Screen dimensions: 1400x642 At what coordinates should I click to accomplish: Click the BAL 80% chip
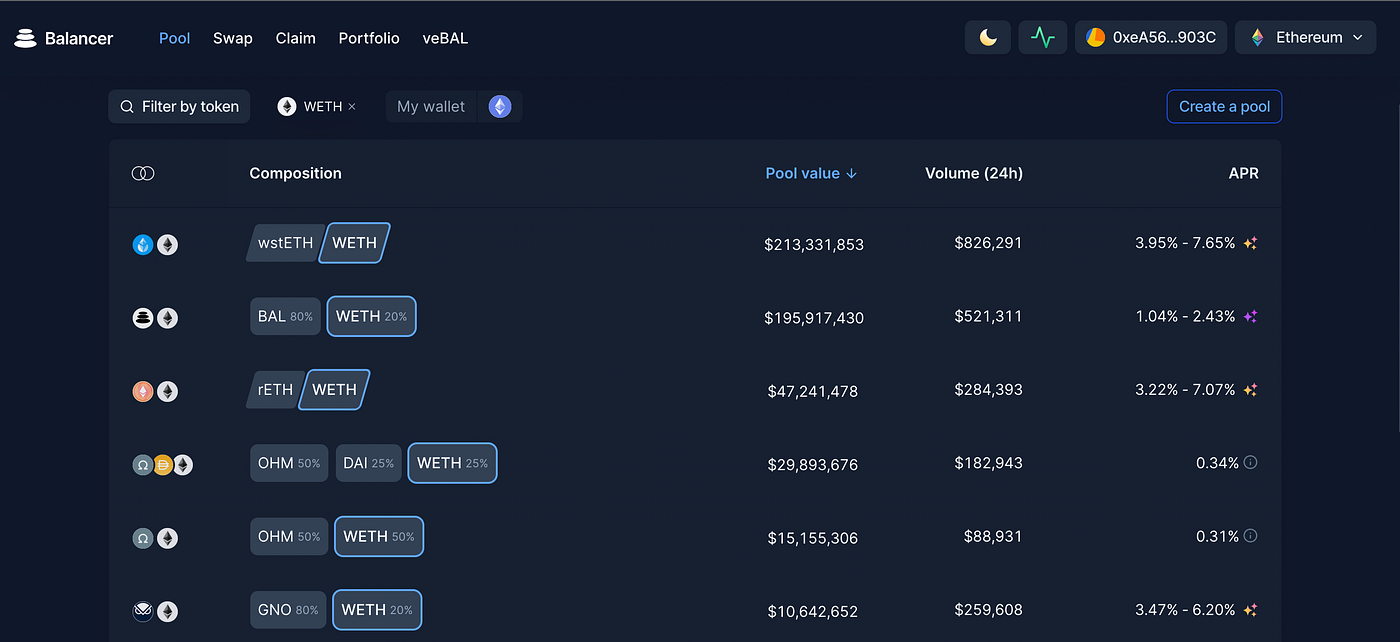click(x=285, y=316)
